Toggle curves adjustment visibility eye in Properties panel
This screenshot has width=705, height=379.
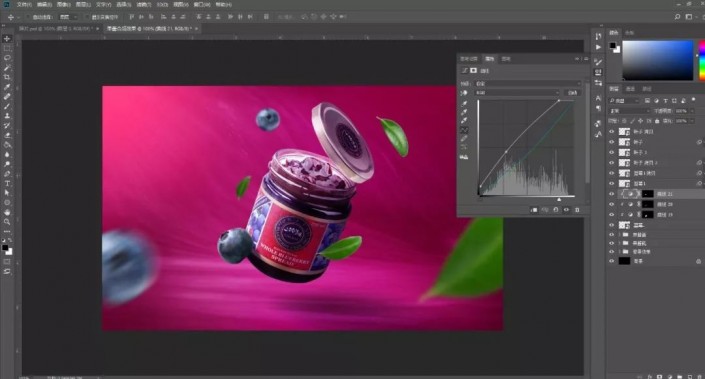click(x=567, y=210)
